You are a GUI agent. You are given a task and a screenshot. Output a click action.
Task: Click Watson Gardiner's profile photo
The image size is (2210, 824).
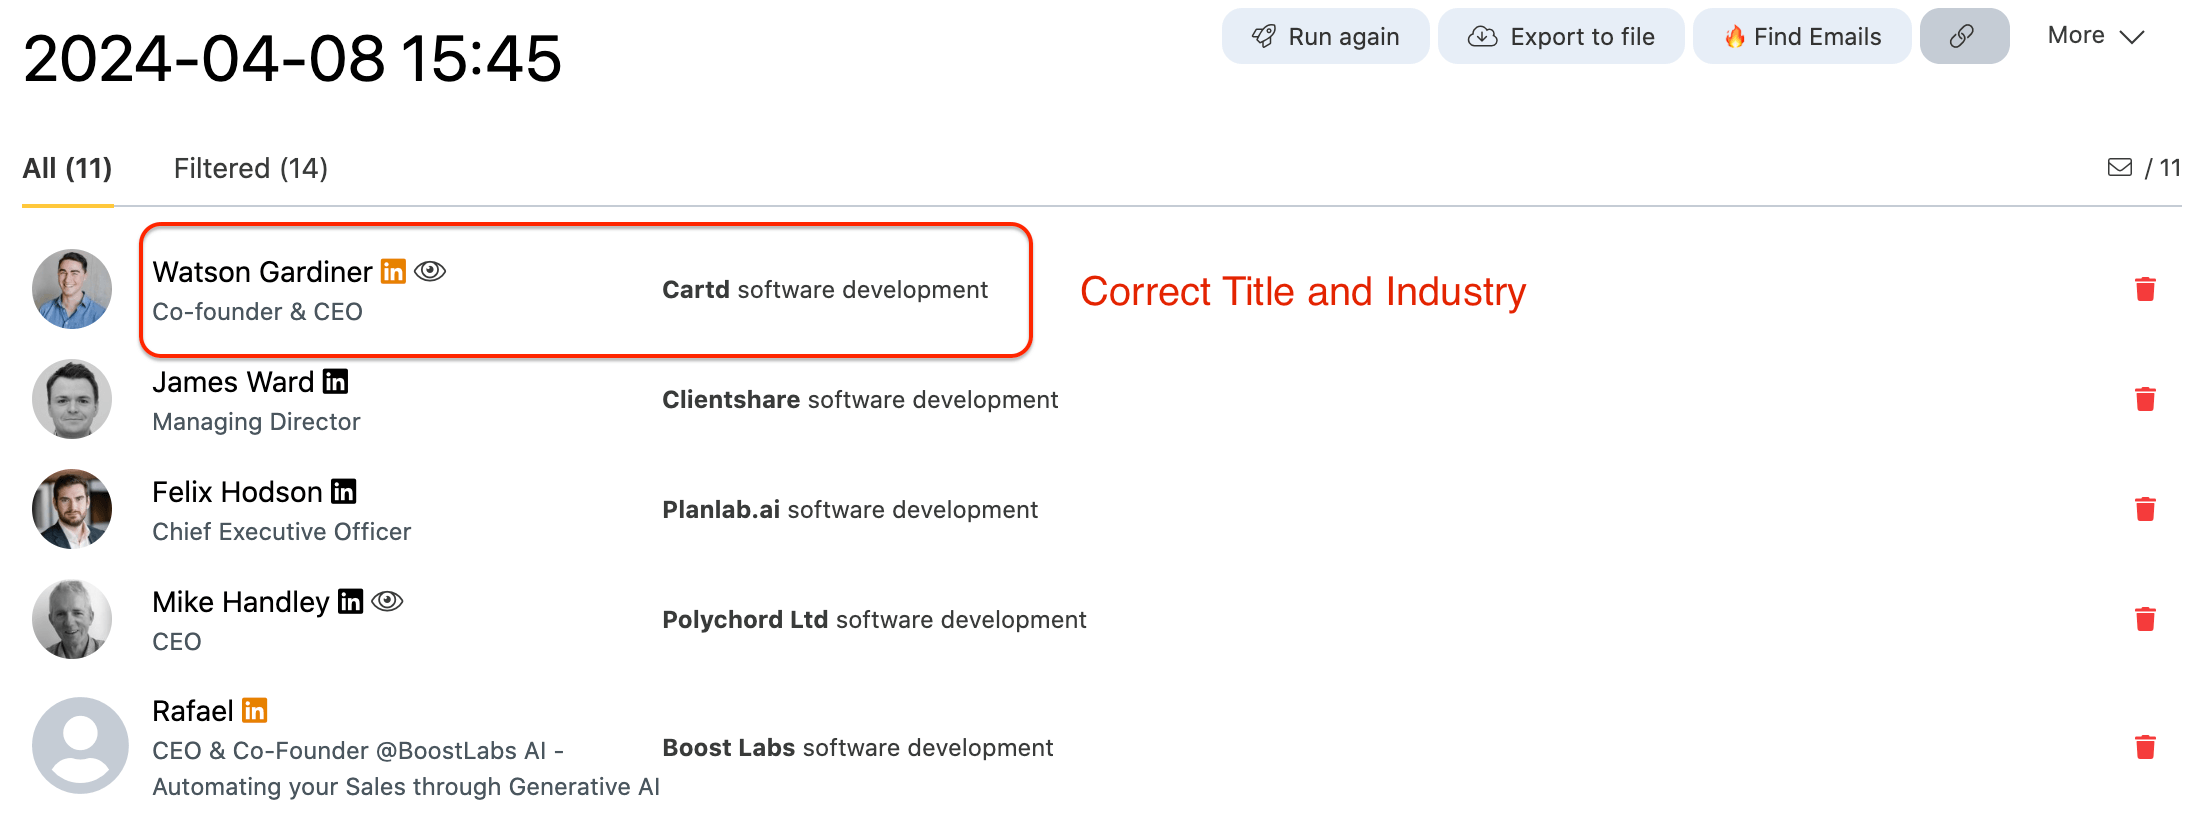72,290
